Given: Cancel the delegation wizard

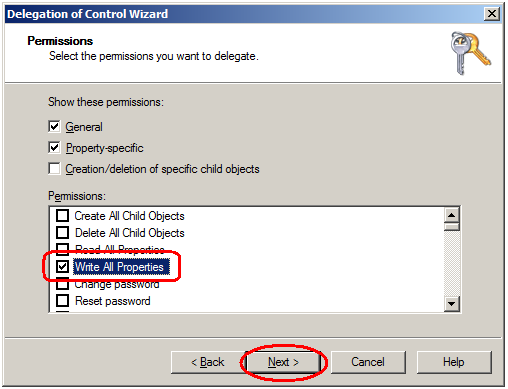Looking at the screenshot, I should [x=368, y=362].
